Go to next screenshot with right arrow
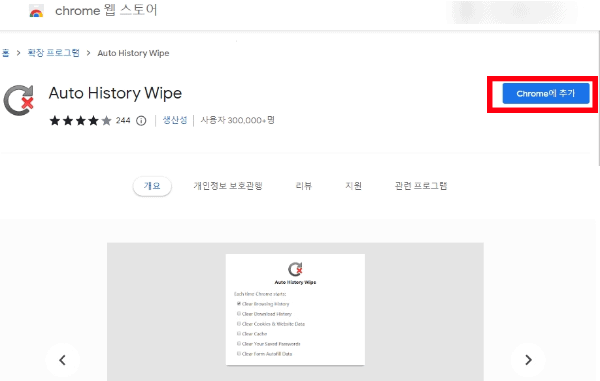600x381 pixels. point(528,360)
